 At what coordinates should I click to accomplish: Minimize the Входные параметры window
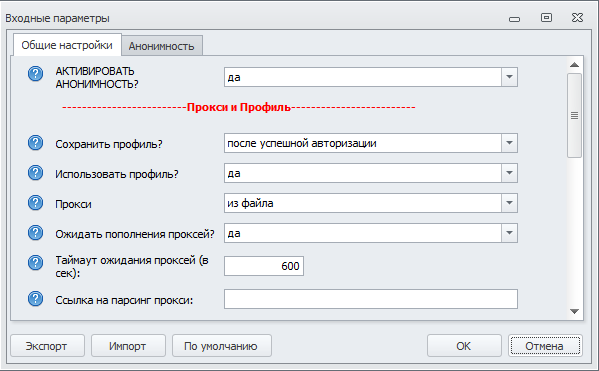(515, 19)
